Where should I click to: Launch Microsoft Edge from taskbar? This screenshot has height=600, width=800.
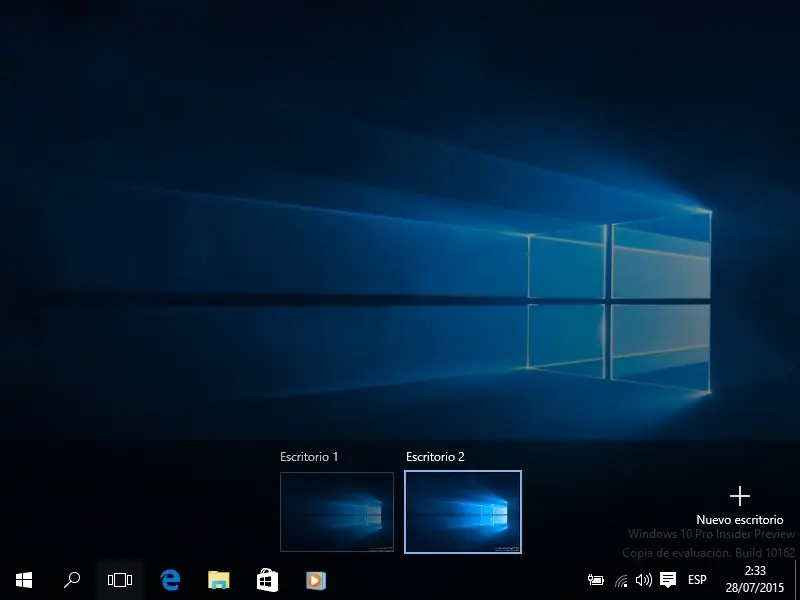coord(170,580)
